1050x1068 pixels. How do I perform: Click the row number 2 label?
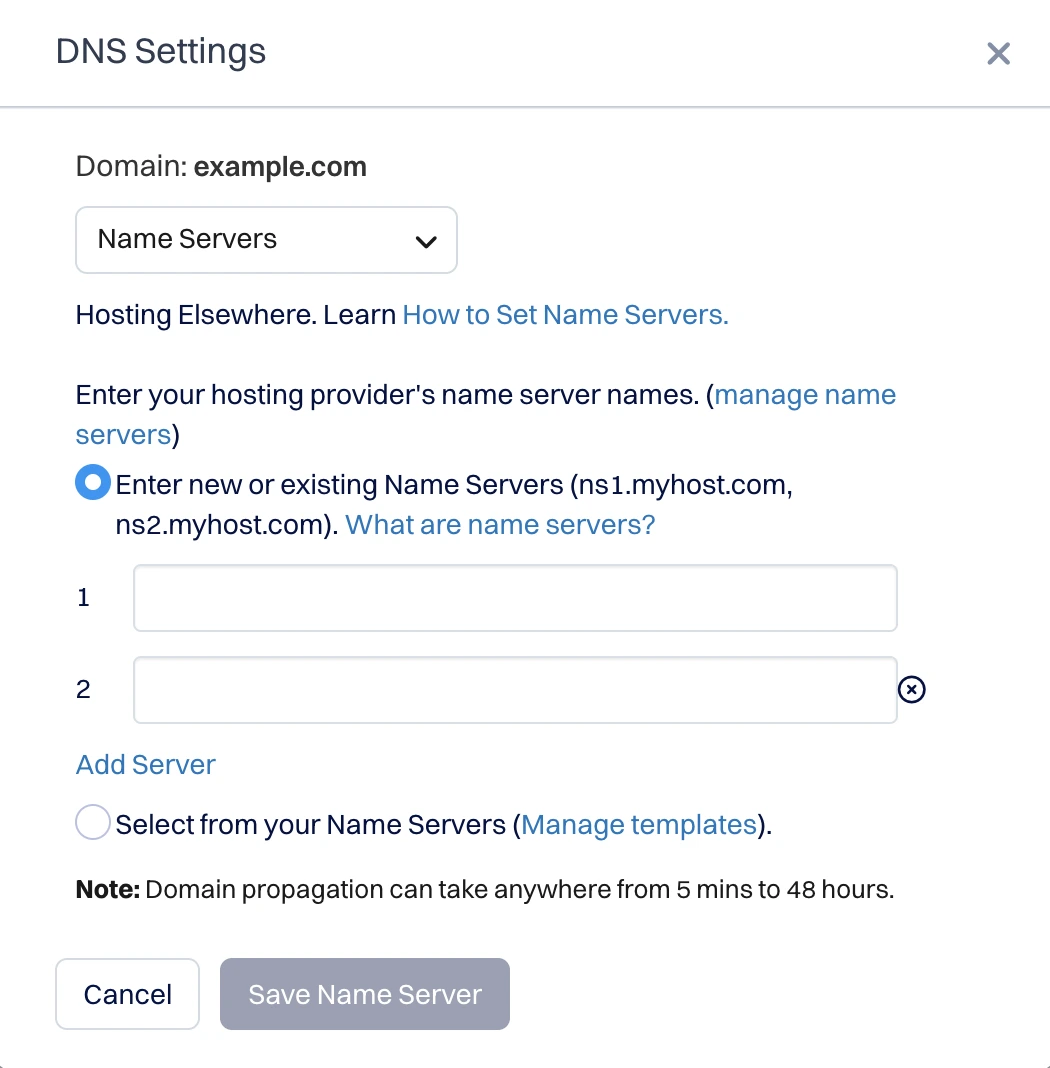pos(83,689)
